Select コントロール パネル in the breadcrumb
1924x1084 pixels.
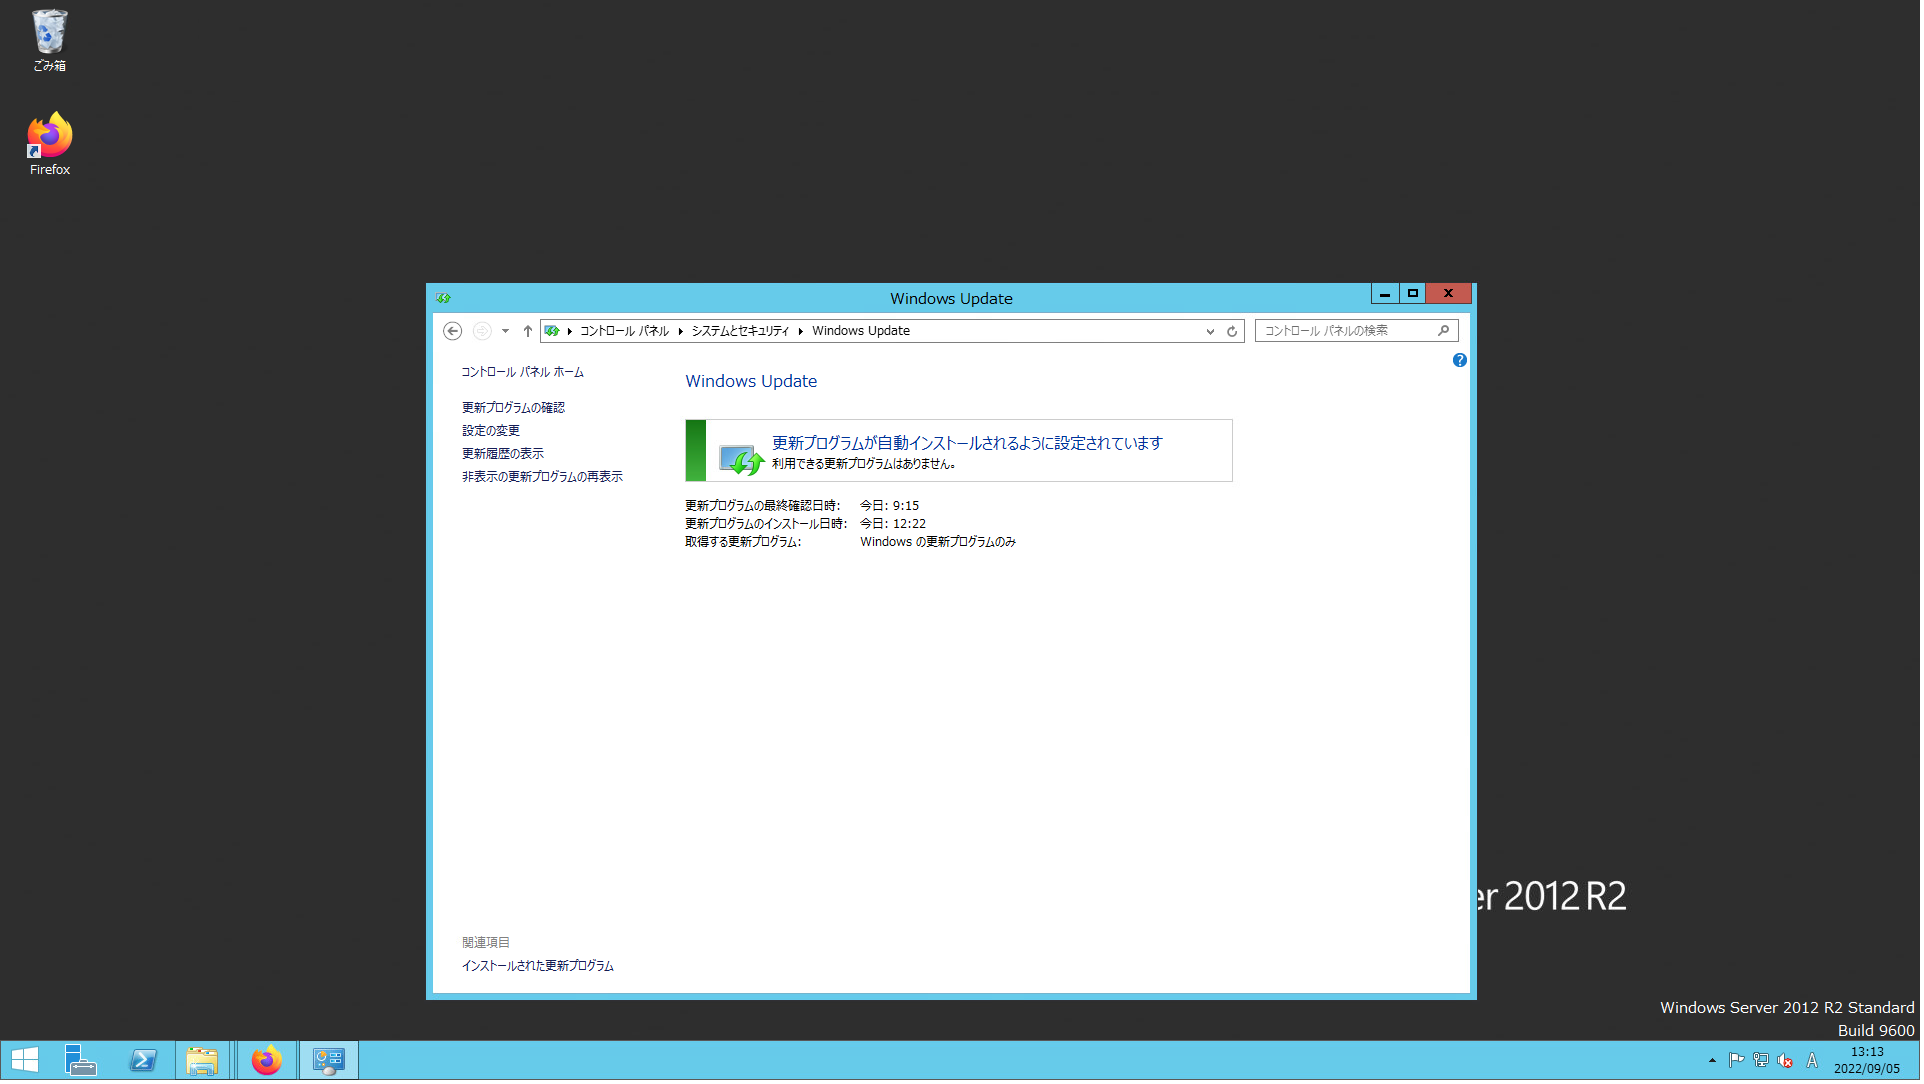coord(626,332)
